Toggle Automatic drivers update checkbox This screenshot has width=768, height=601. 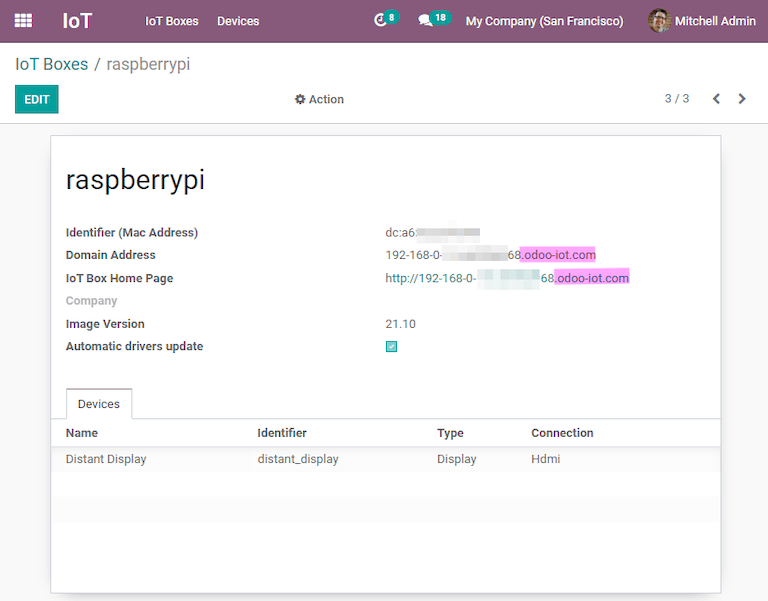(x=391, y=347)
